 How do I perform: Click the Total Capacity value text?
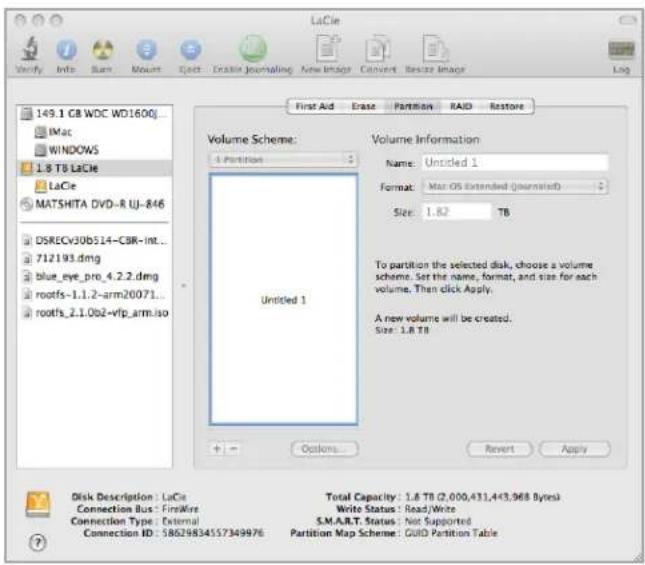482,497
